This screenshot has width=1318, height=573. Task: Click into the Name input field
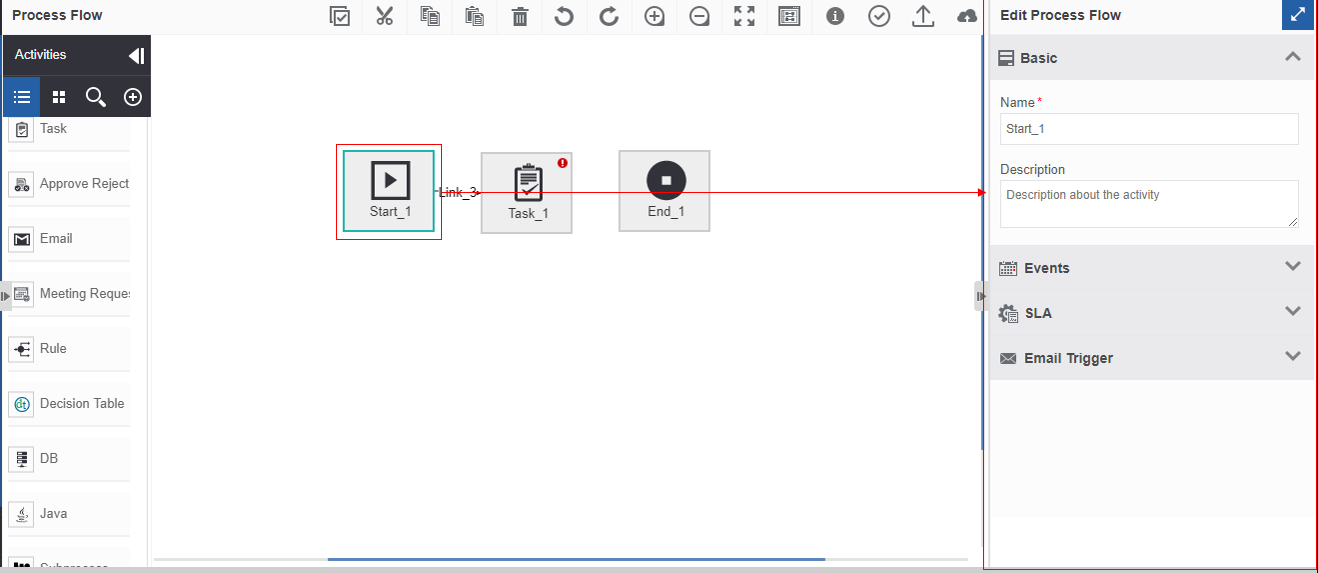point(1149,129)
